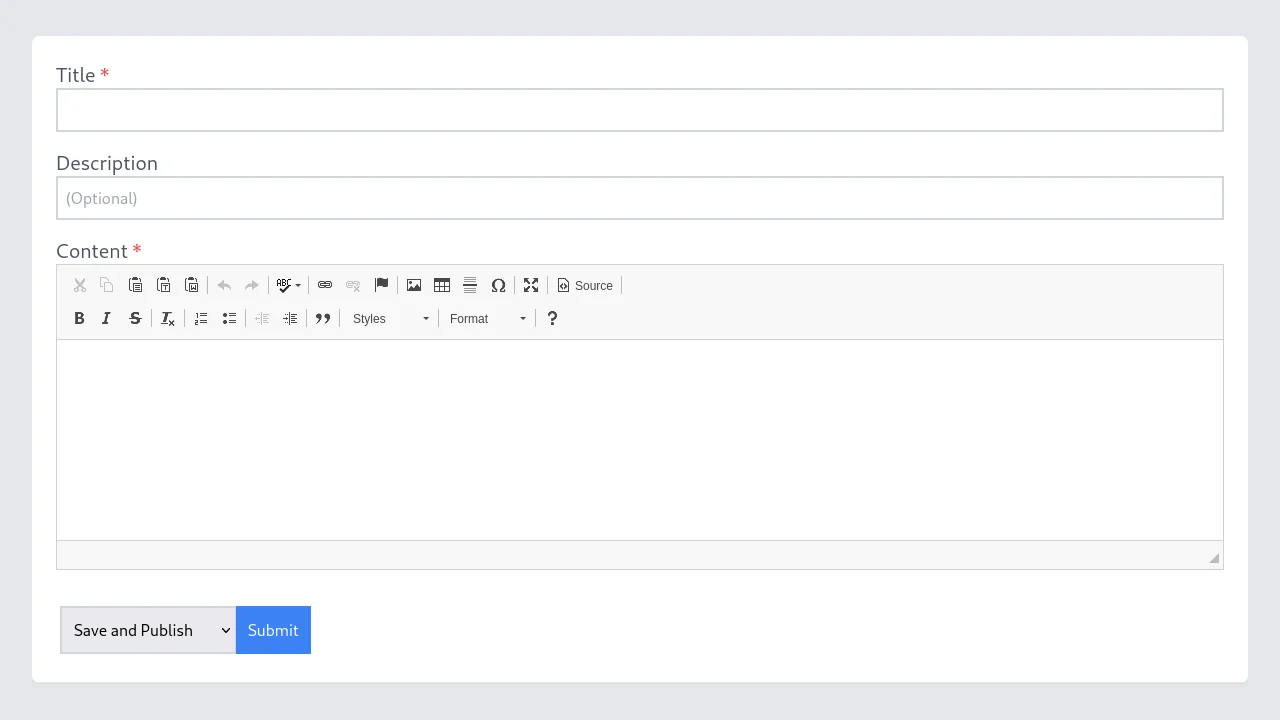Paste from Word
The image size is (1280, 720).
click(192, 285)
